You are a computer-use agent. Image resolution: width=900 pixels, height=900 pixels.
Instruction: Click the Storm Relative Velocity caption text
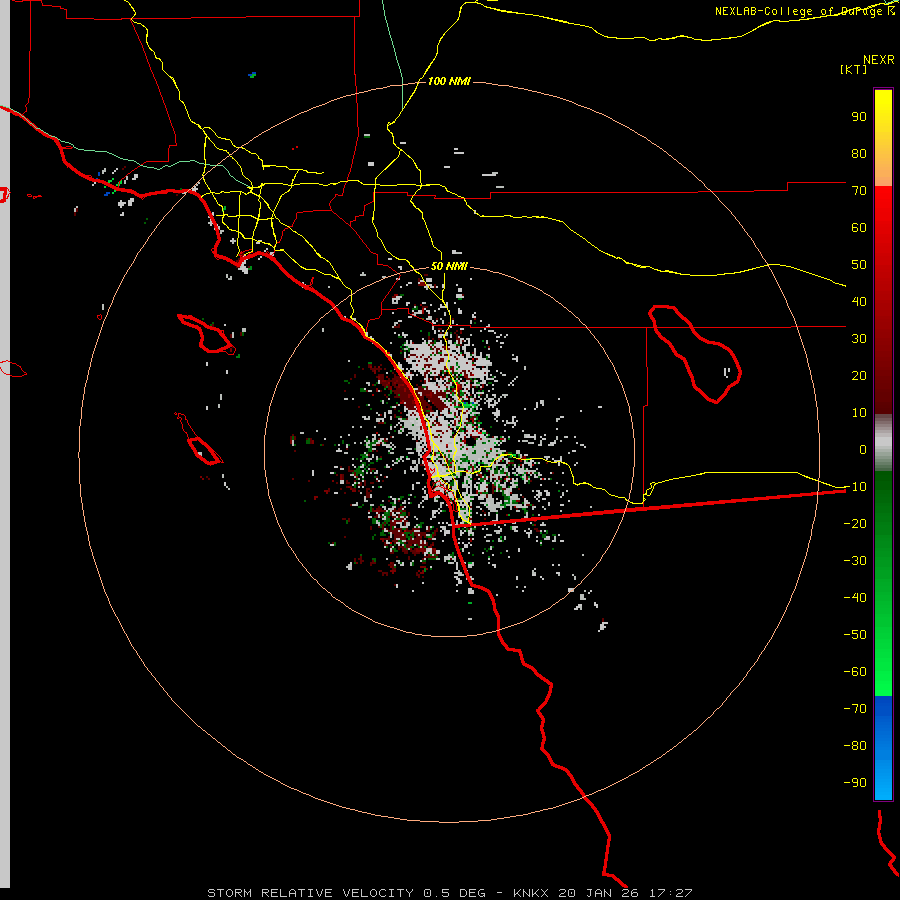pos(449,893)
